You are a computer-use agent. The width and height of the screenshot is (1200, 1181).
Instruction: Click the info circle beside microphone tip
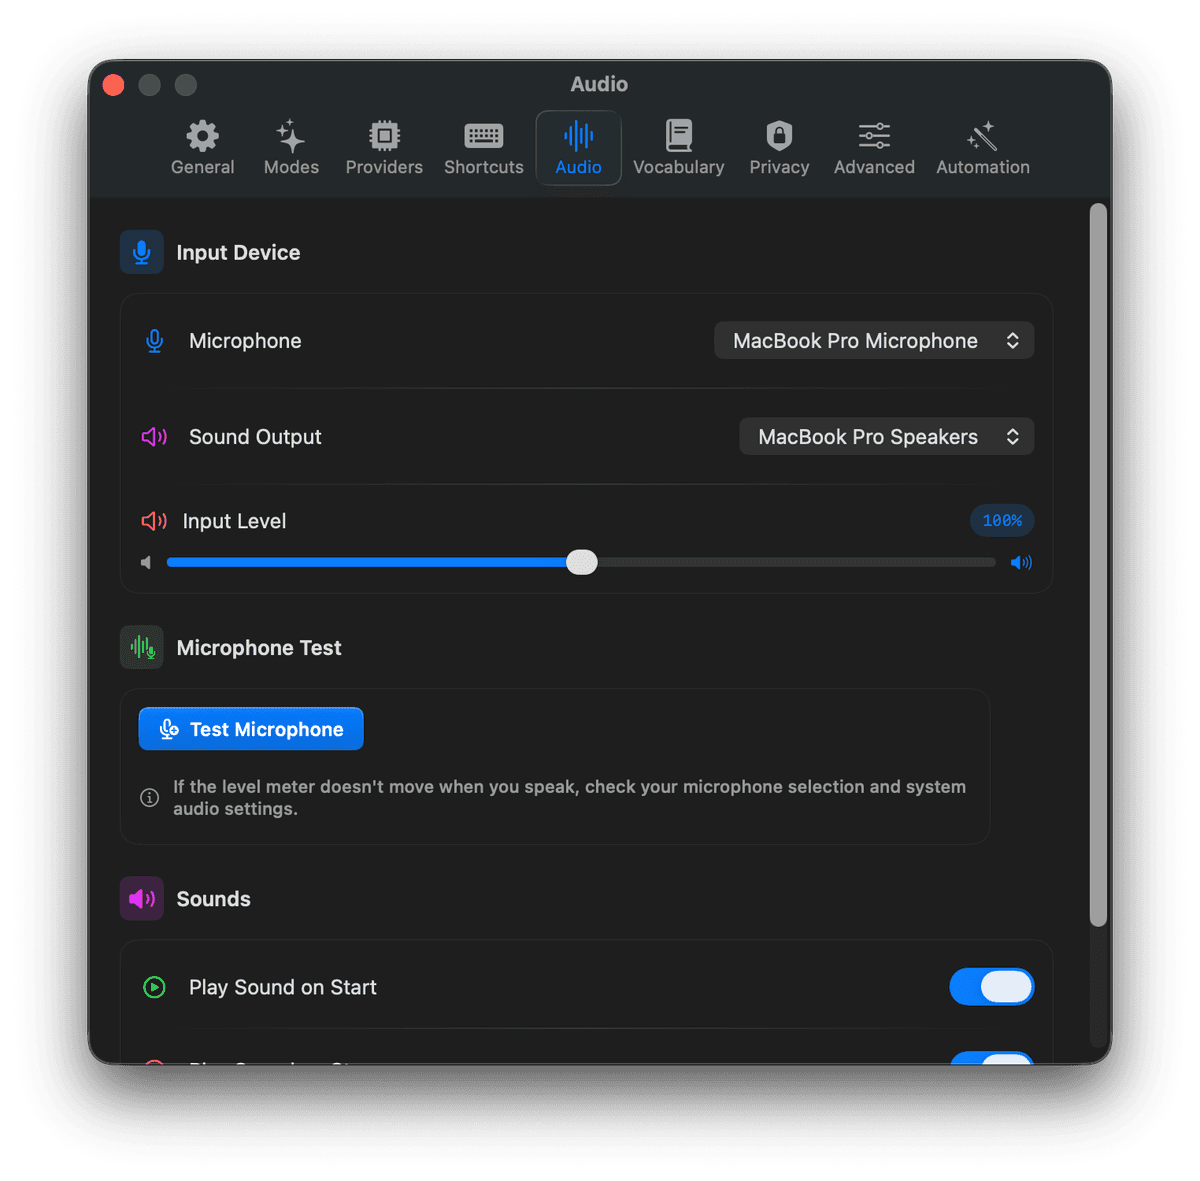[x=149, y=797]
